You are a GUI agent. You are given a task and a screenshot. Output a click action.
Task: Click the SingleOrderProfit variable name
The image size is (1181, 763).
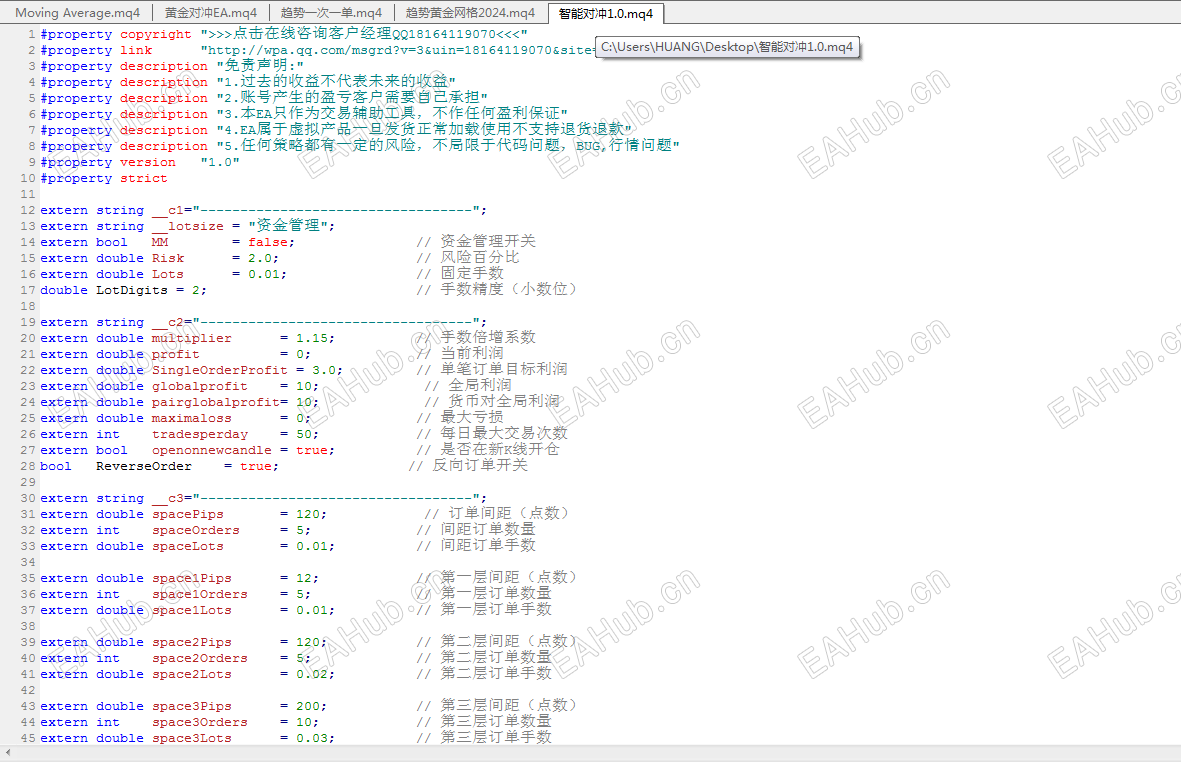(219, 371)
